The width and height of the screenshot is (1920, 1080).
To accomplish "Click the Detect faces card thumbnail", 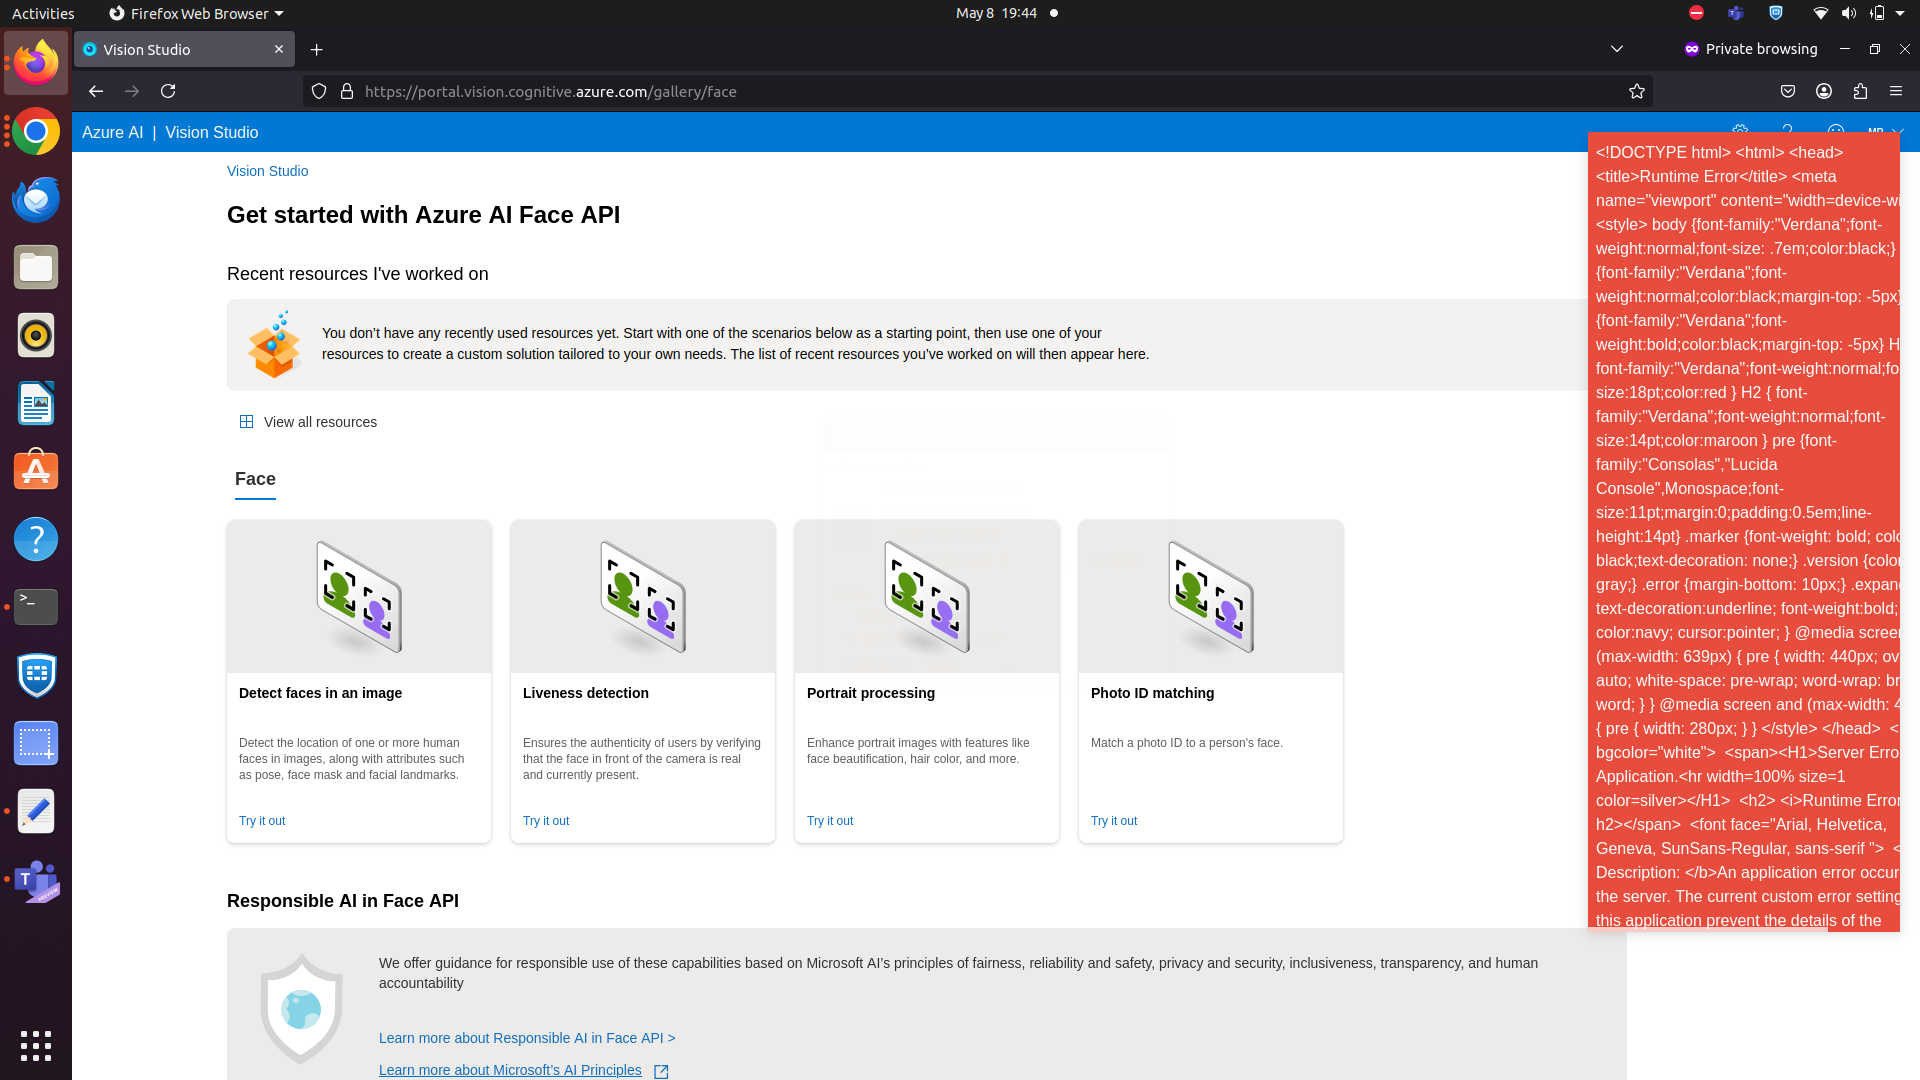I will [359, 596].
